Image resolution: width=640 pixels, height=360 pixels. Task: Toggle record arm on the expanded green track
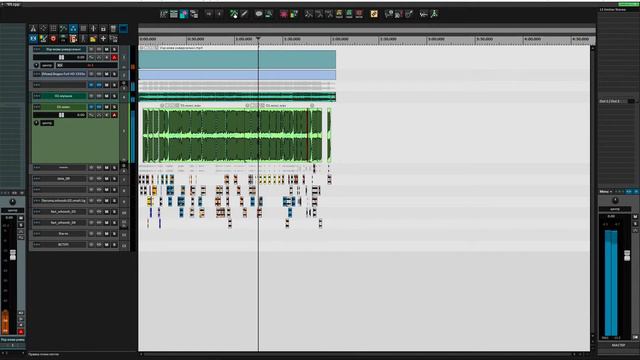coord(115,115)
